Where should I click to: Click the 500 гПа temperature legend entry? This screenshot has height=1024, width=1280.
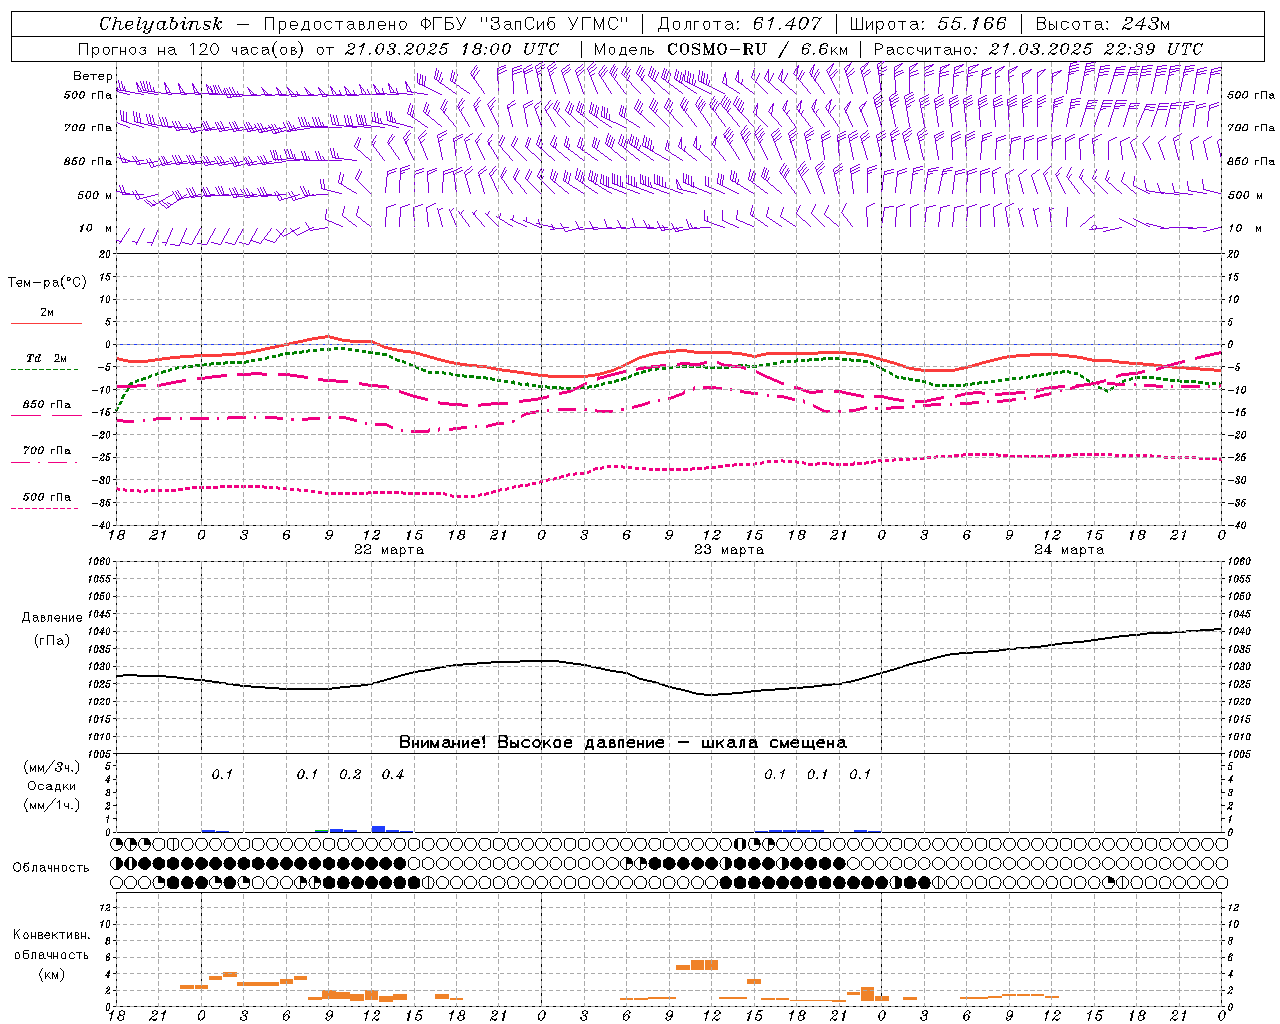tap(46, 497)
